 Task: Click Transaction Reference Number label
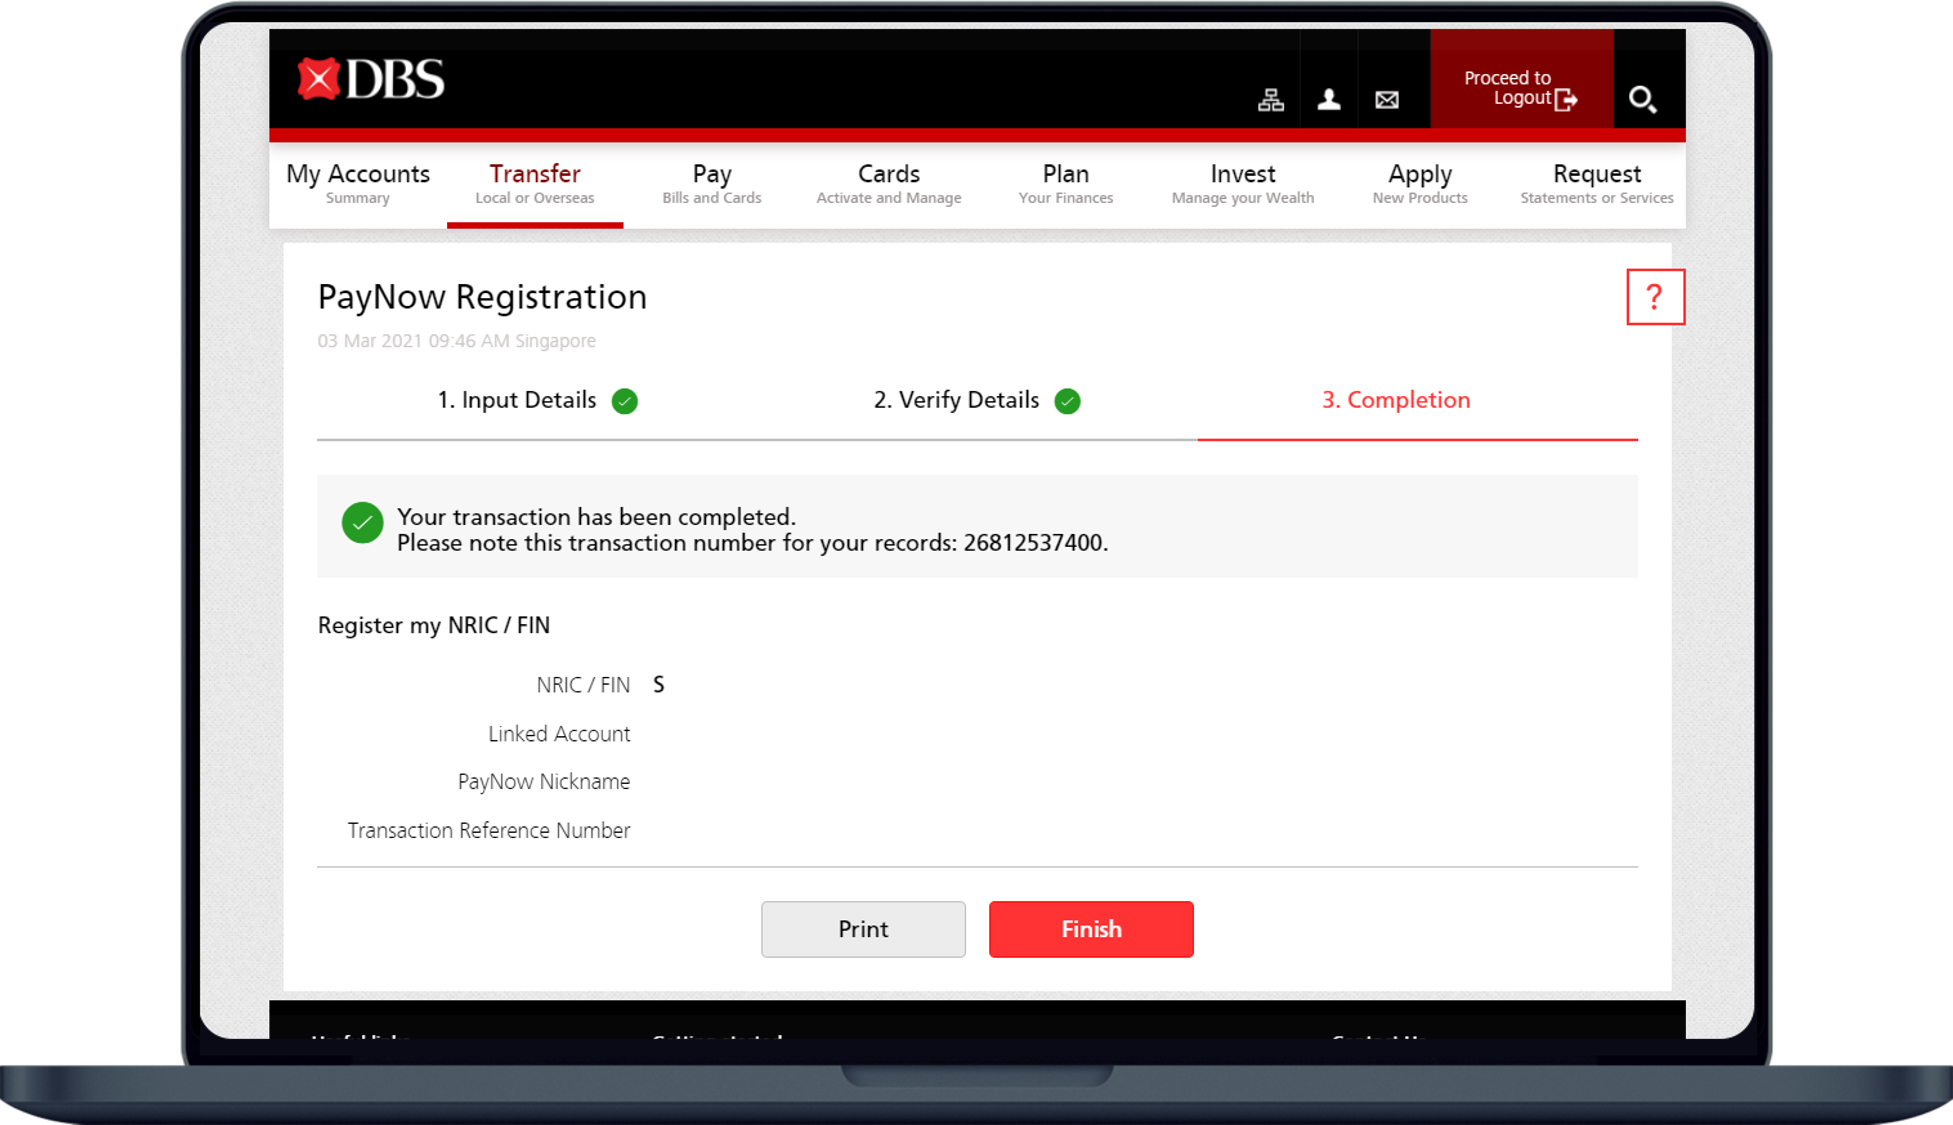[x=488, y=830]
